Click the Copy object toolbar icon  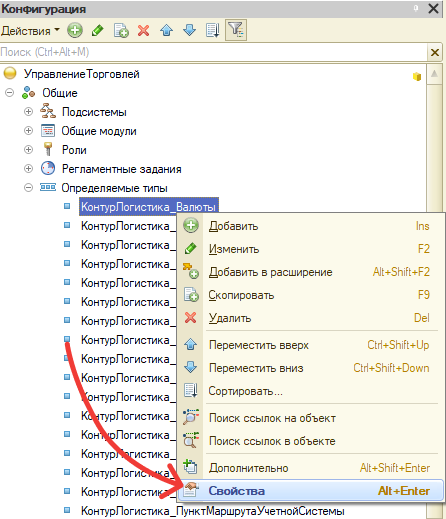121,30
